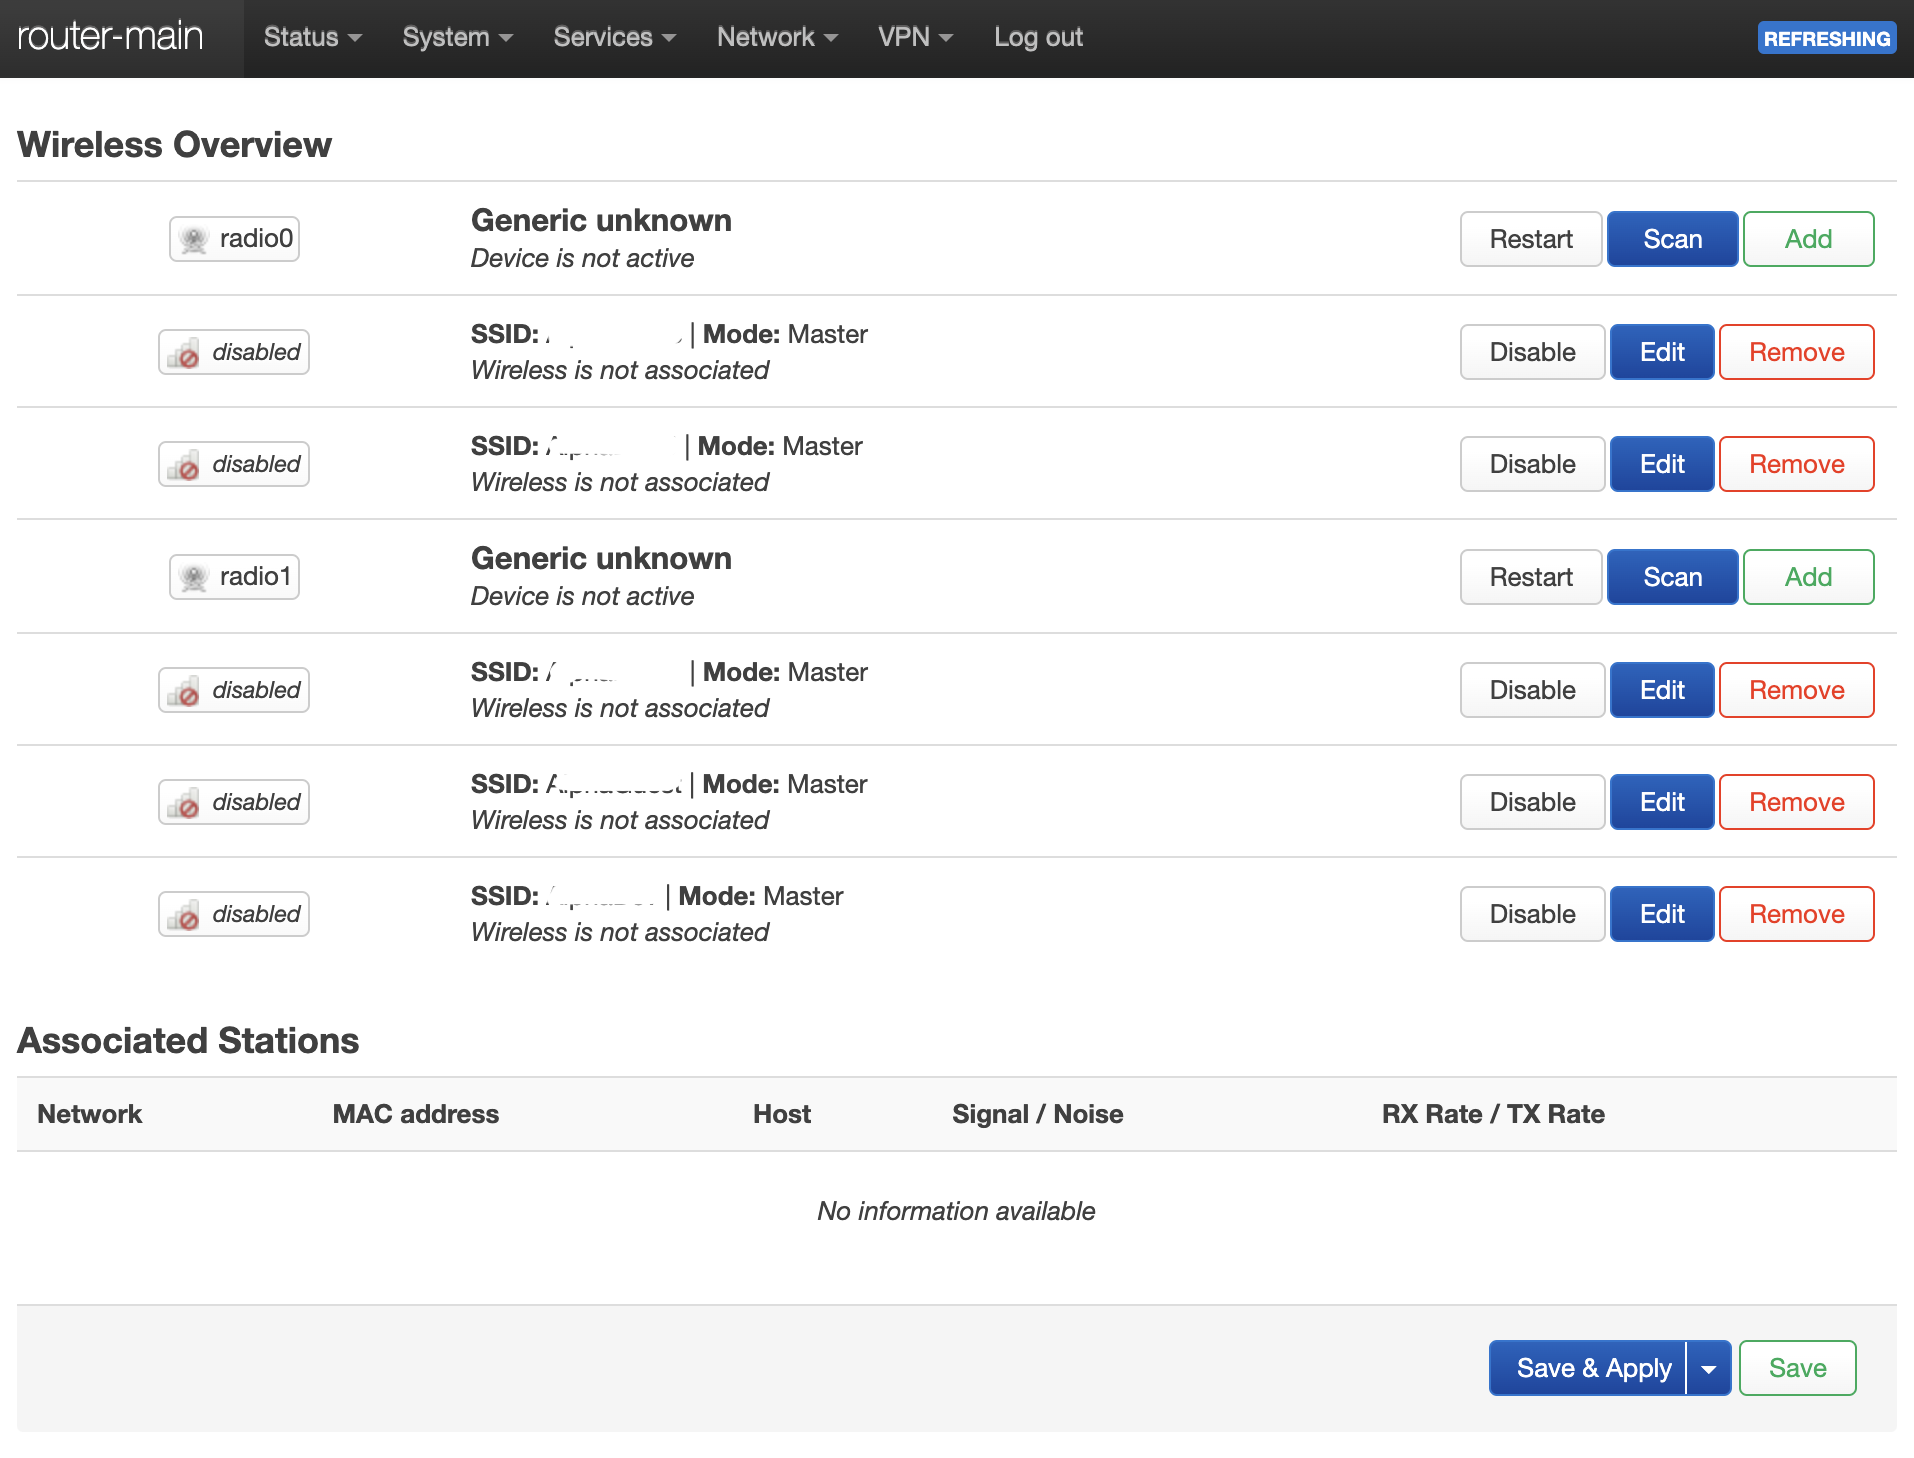
Task: Disable the first wireless network under radio1
Action: 1532,690
